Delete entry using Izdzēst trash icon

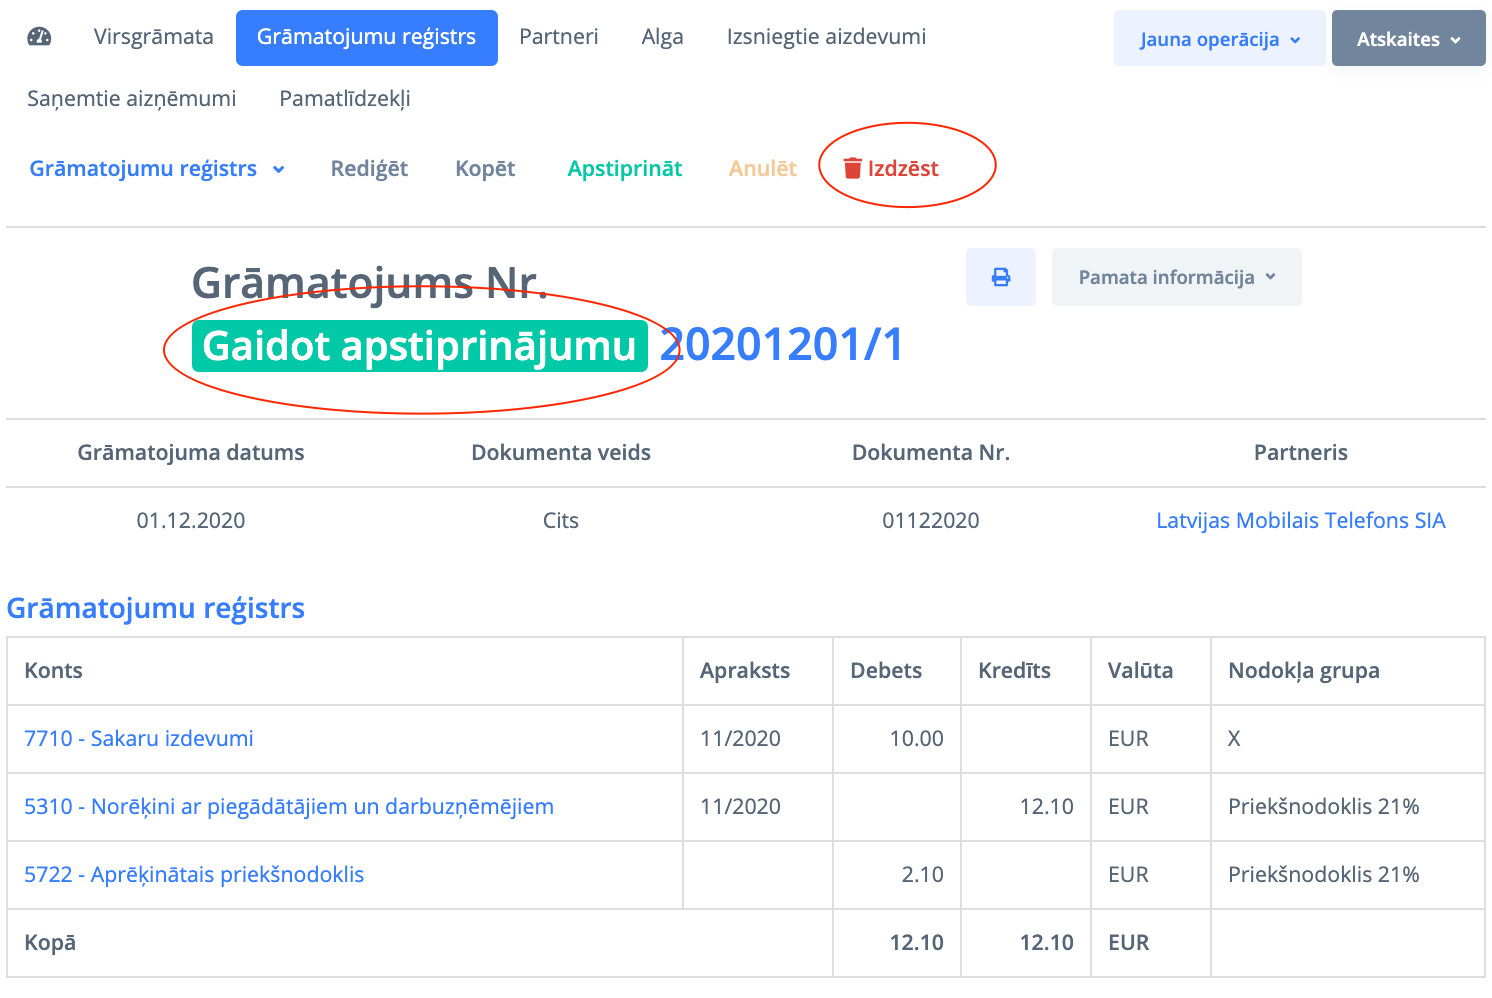852,168
